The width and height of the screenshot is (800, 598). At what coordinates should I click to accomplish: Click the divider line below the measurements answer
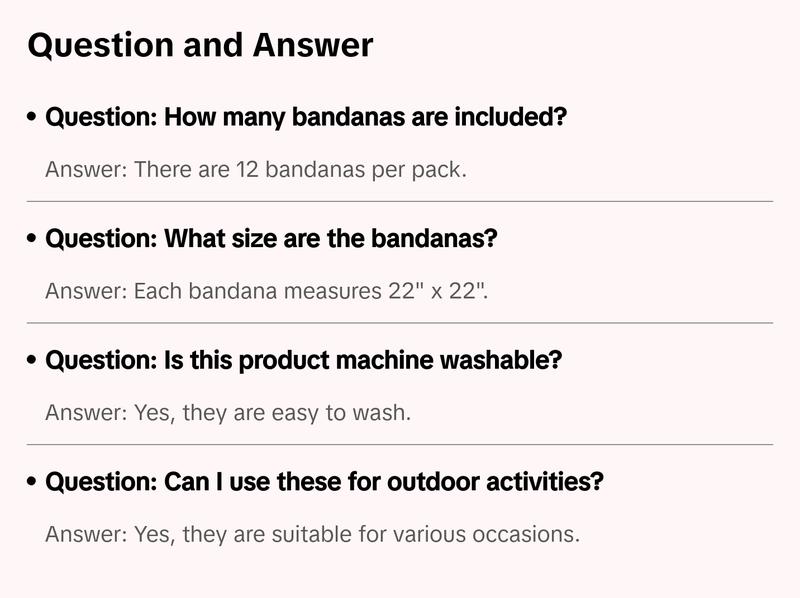(x=400, y=323)
